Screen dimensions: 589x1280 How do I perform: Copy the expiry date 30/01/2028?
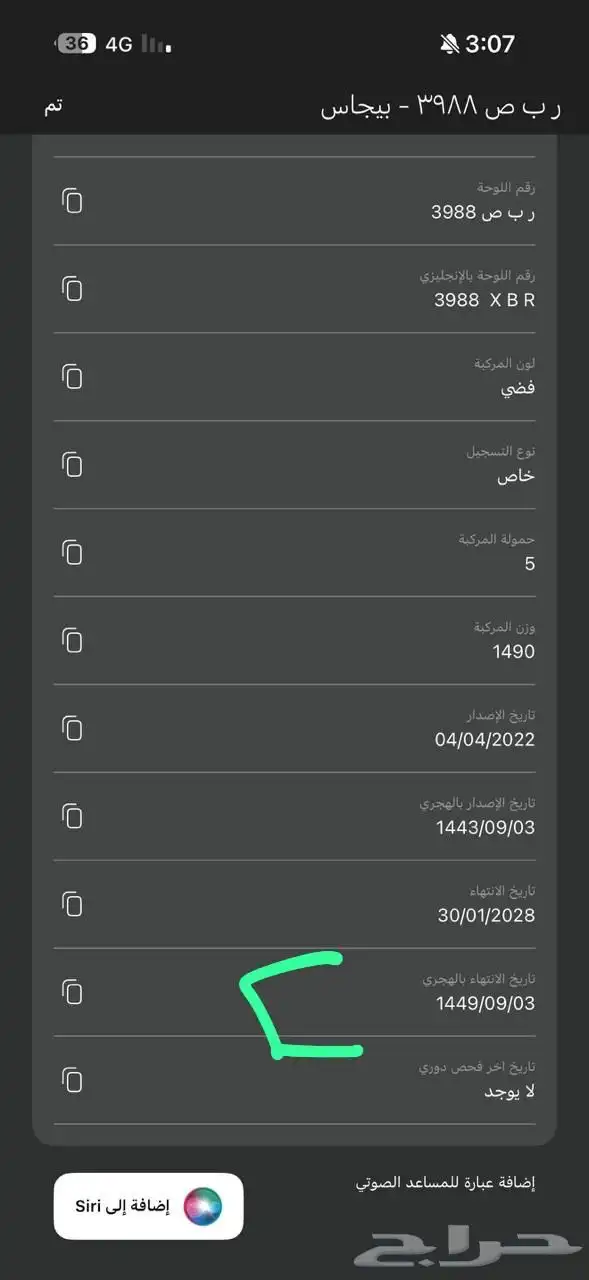(71, 903)
